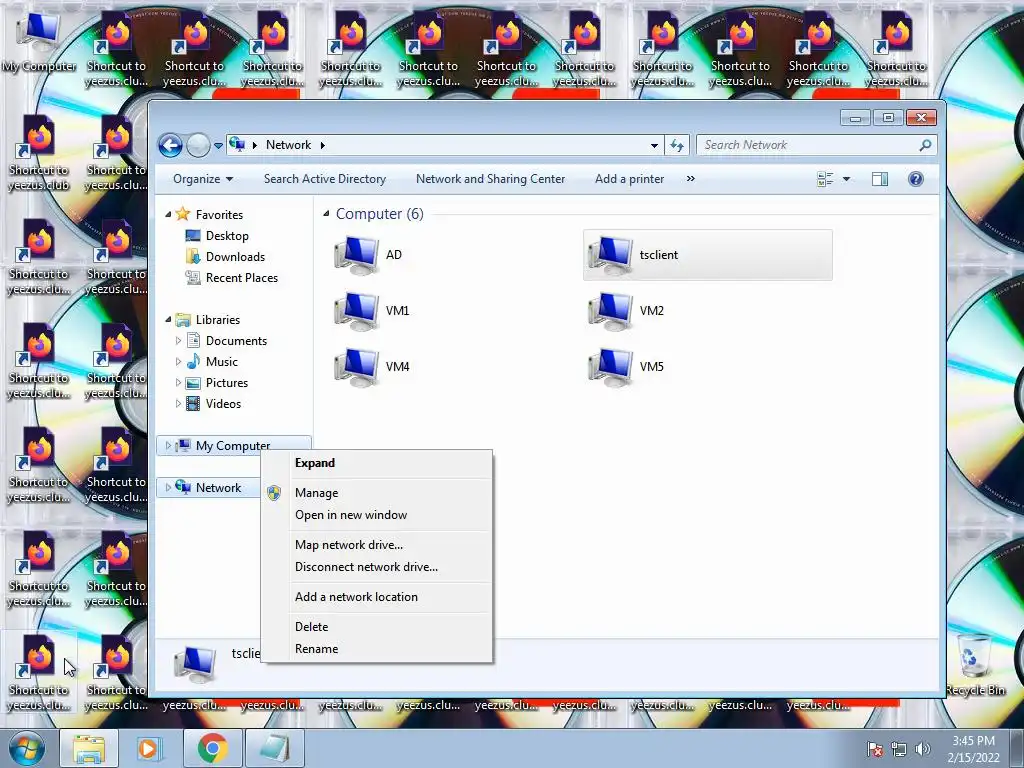This screenshot has width=1024, height=768.
Task: Refresh the Network address bar
Action: (x=677, y=145)
